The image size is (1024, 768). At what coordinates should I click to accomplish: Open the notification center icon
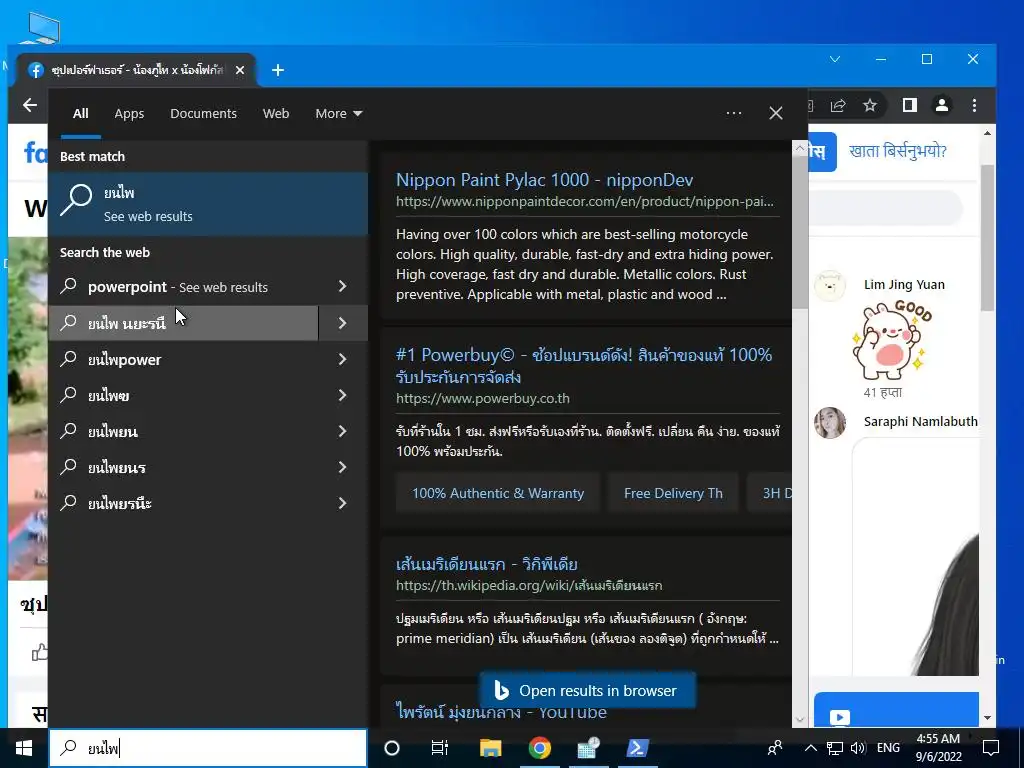coord(991,748)
